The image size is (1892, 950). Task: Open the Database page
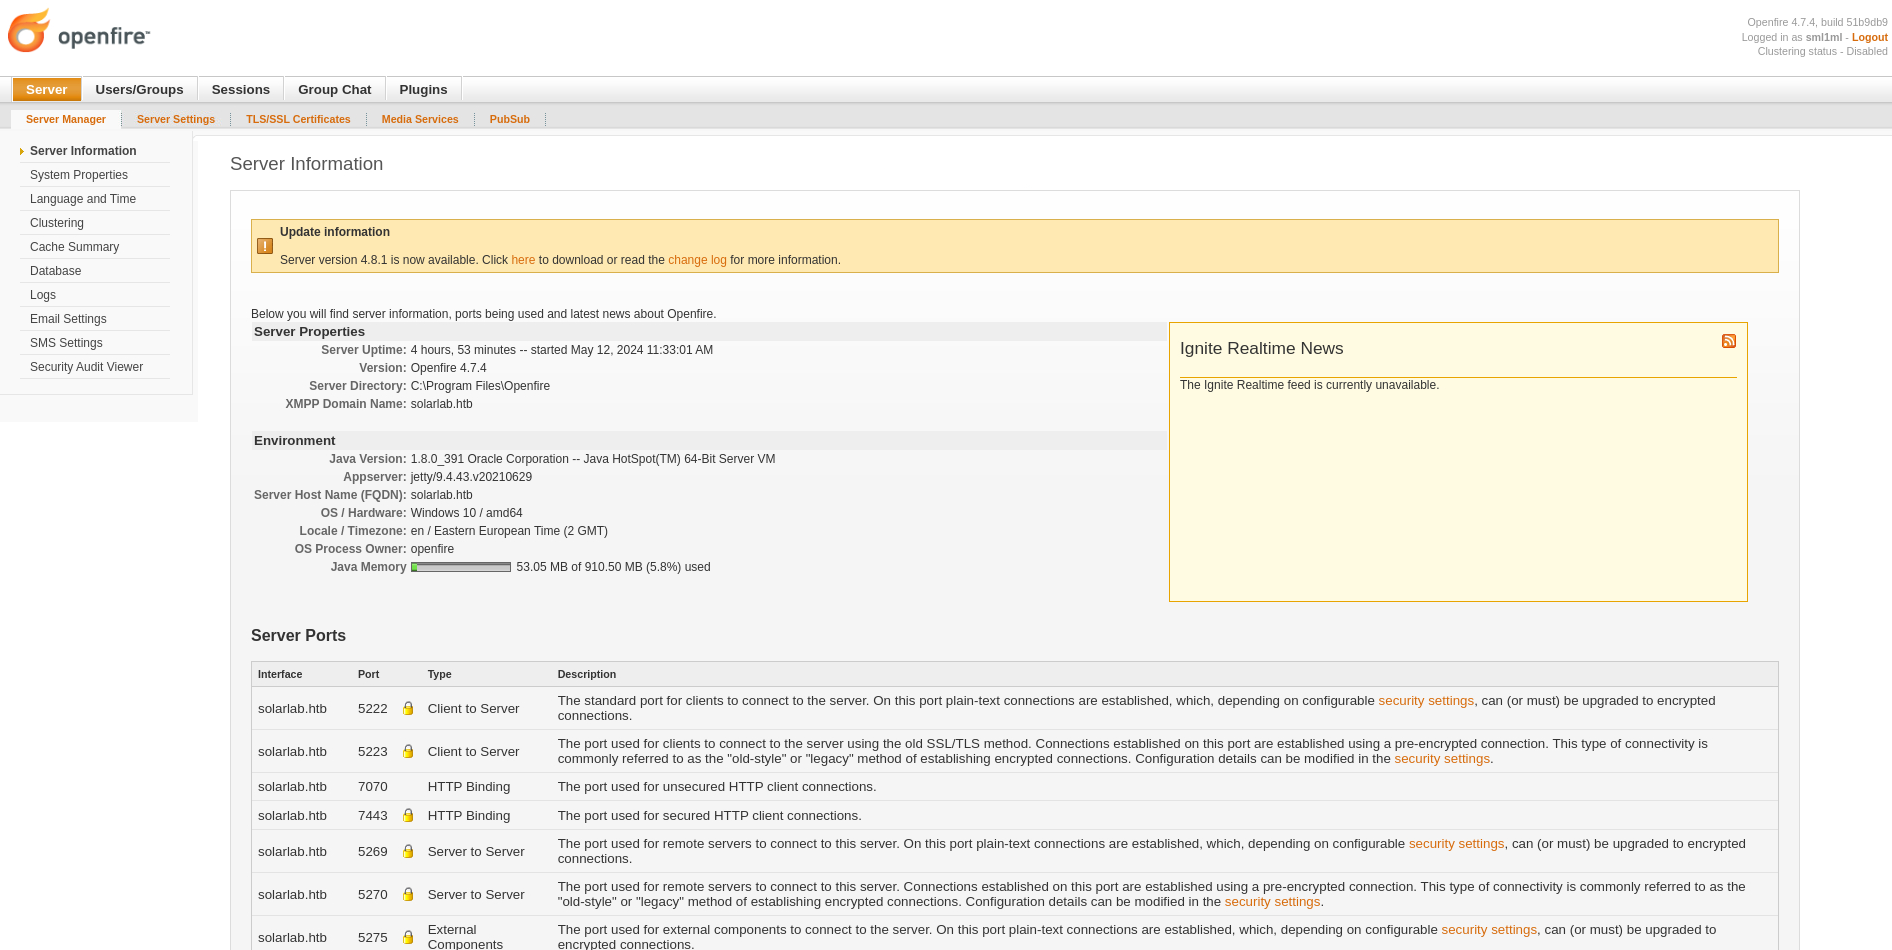point(56,271)
